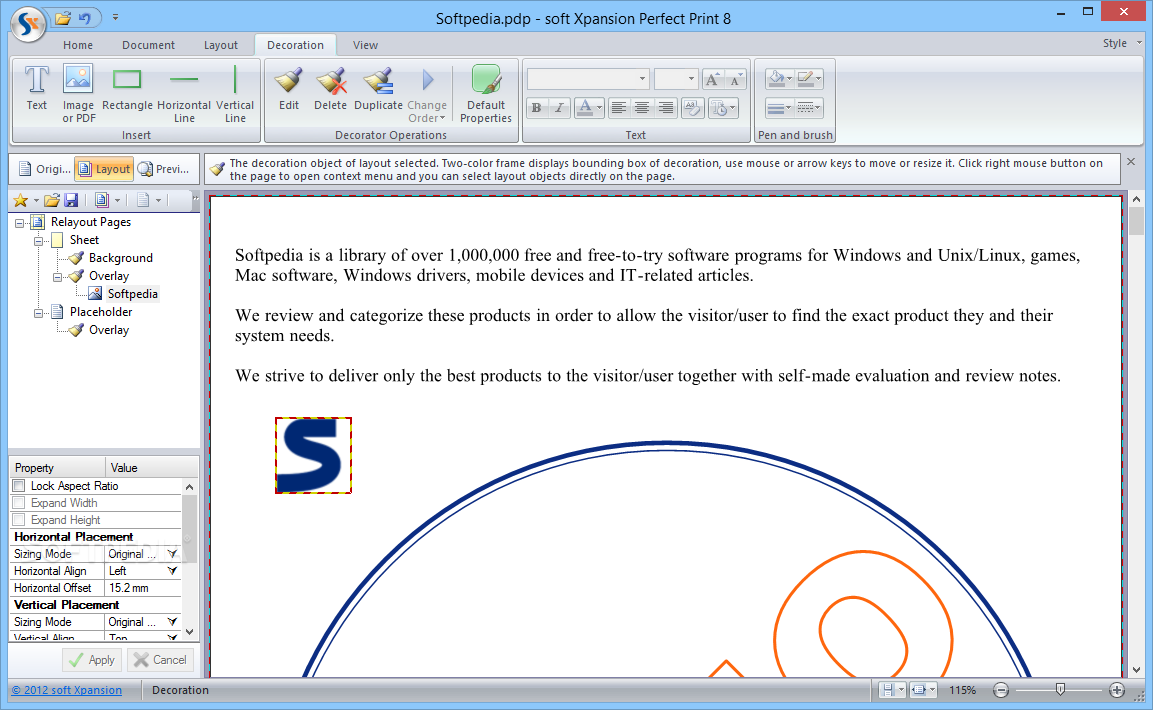
Task: Delete the selected decorator
Action: tap(330, 89)
